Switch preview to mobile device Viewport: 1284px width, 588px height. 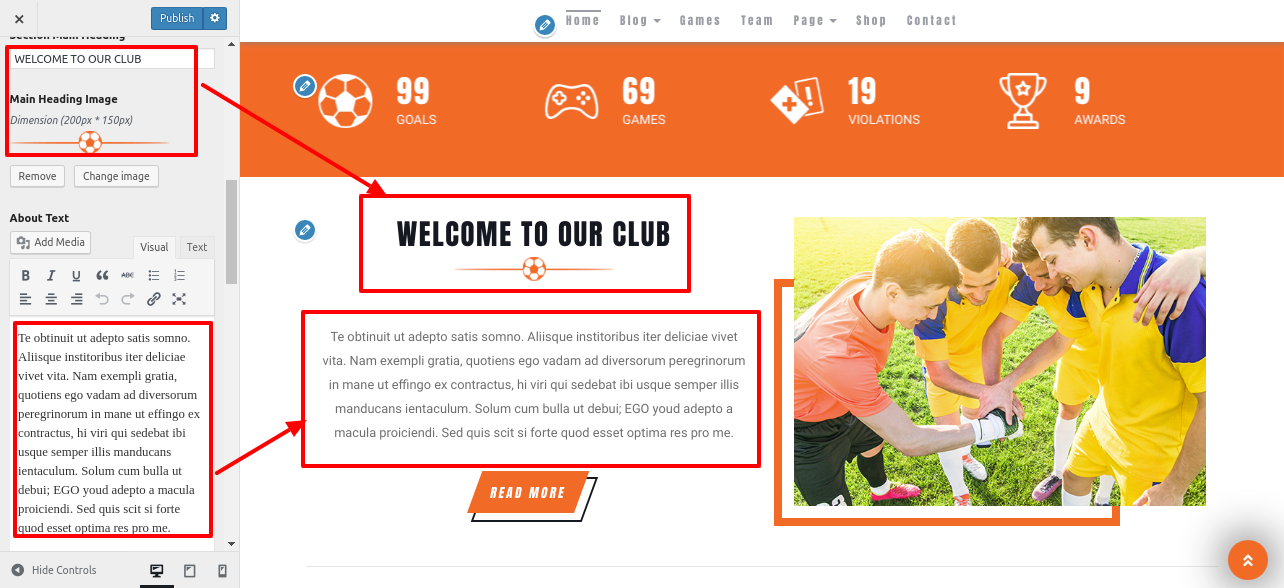click(x=222, y=570)
